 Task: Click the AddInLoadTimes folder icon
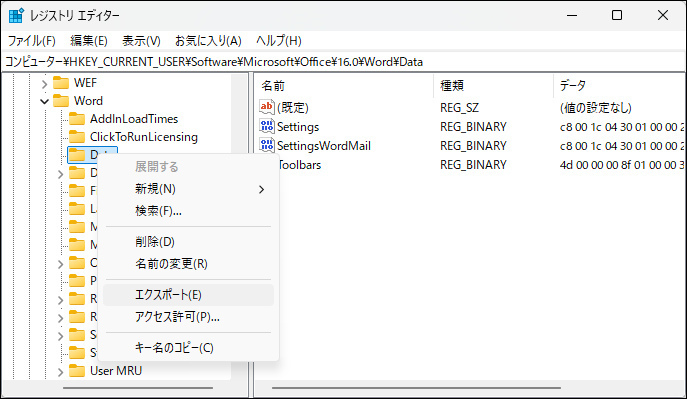(77, 119)
